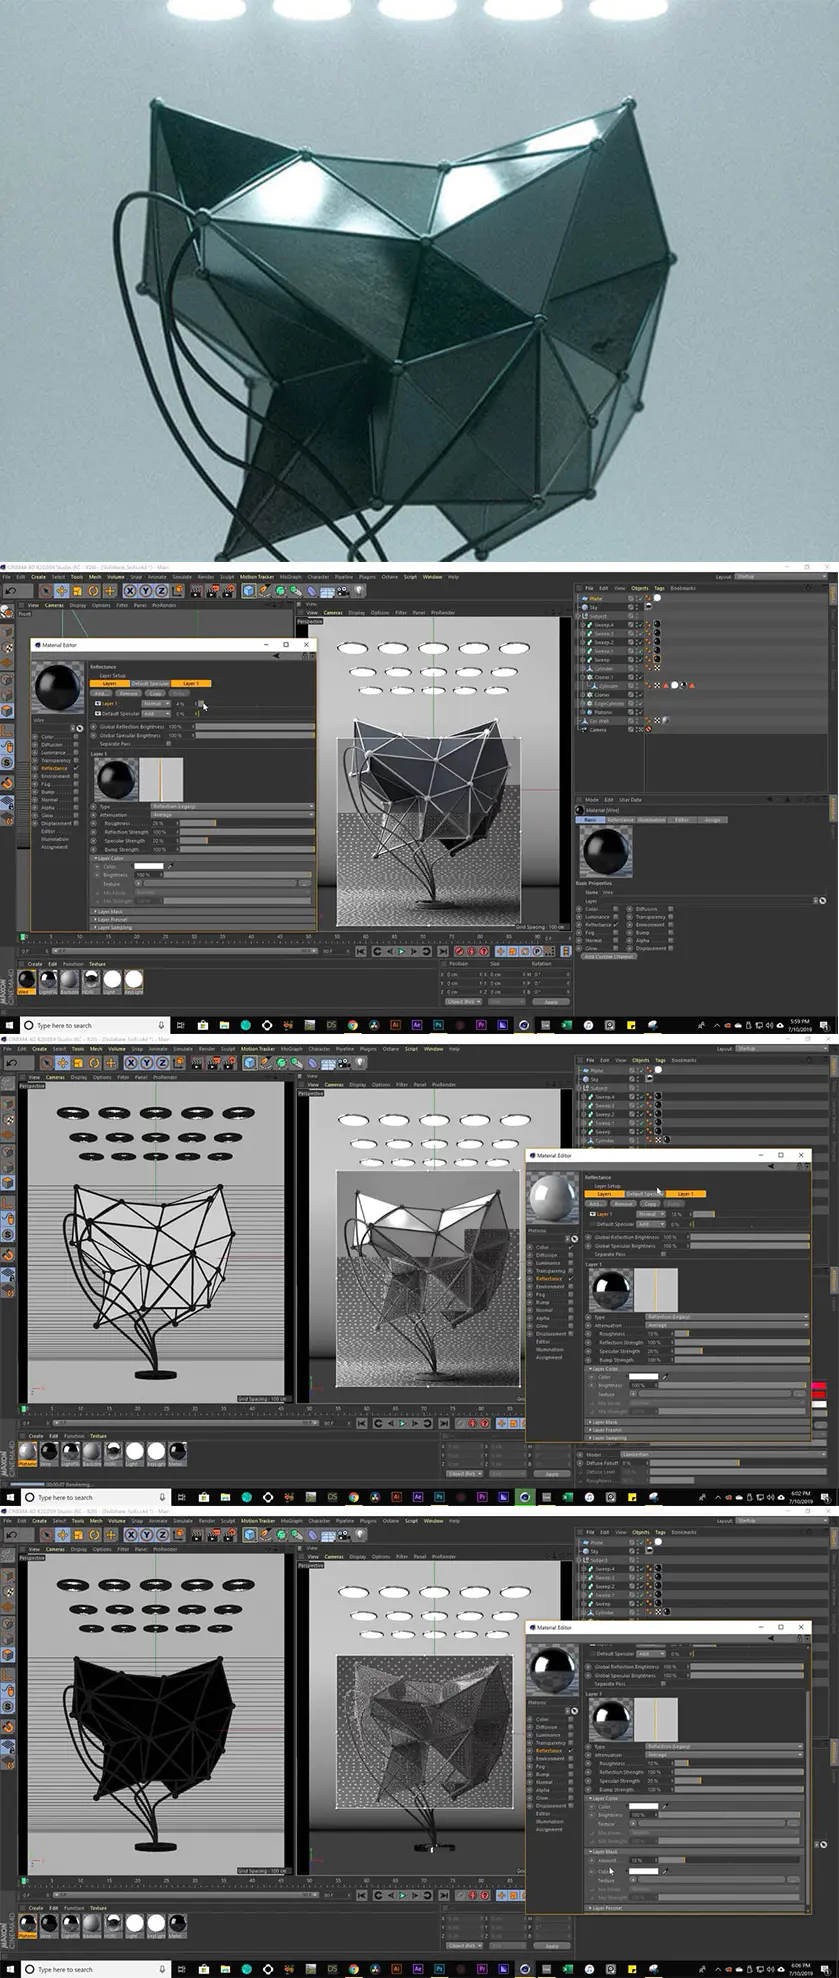Switch to the Default Specular tab in the top Material Editor
Image resolution: width=839 pixels, height=1978 pixels.
coord(150,684)
